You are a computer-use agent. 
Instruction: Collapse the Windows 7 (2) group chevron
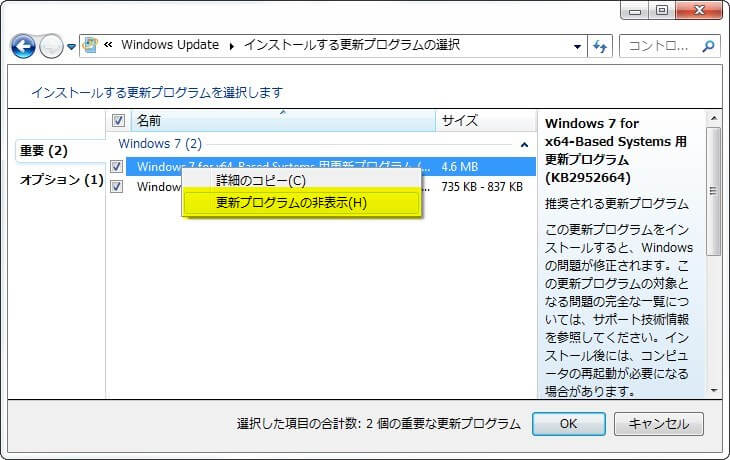[x=524, y=145]
